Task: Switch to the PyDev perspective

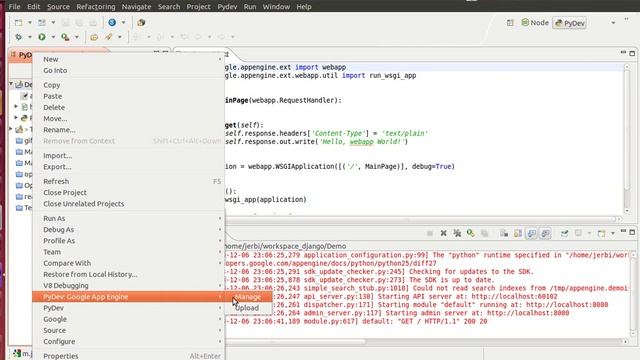Action: tap(570, 23)
